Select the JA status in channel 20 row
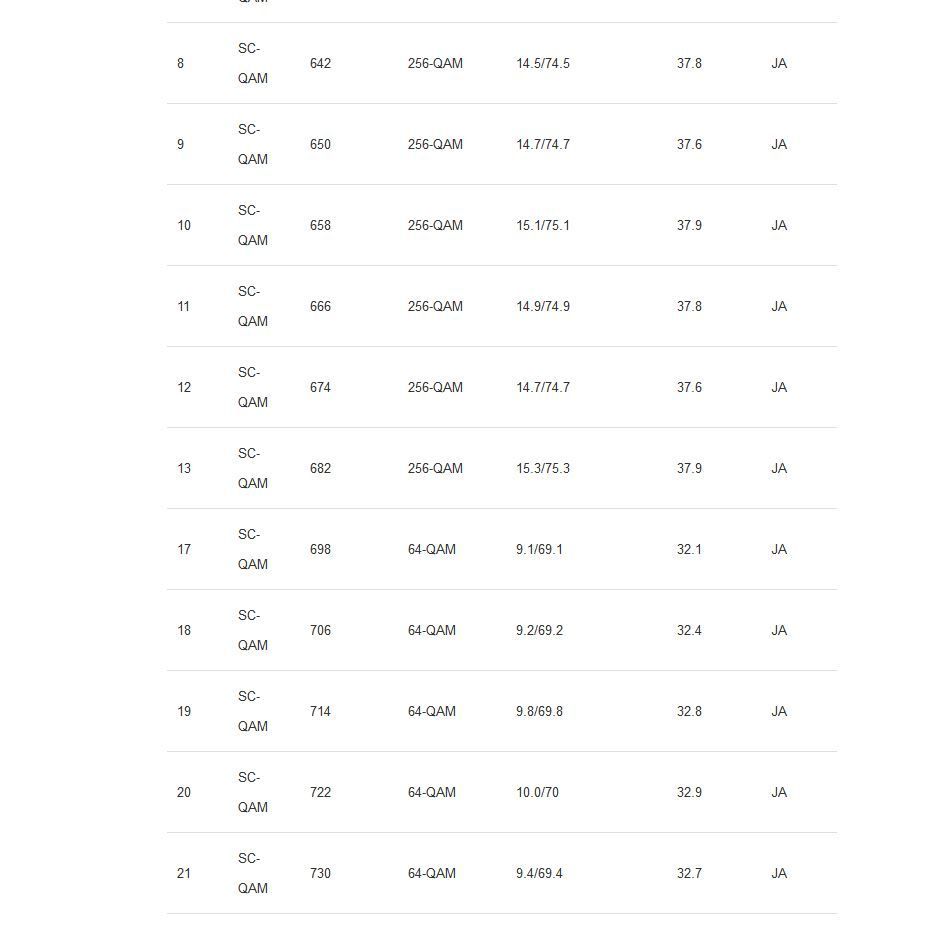The image size is (925, 925). point(779,793)
